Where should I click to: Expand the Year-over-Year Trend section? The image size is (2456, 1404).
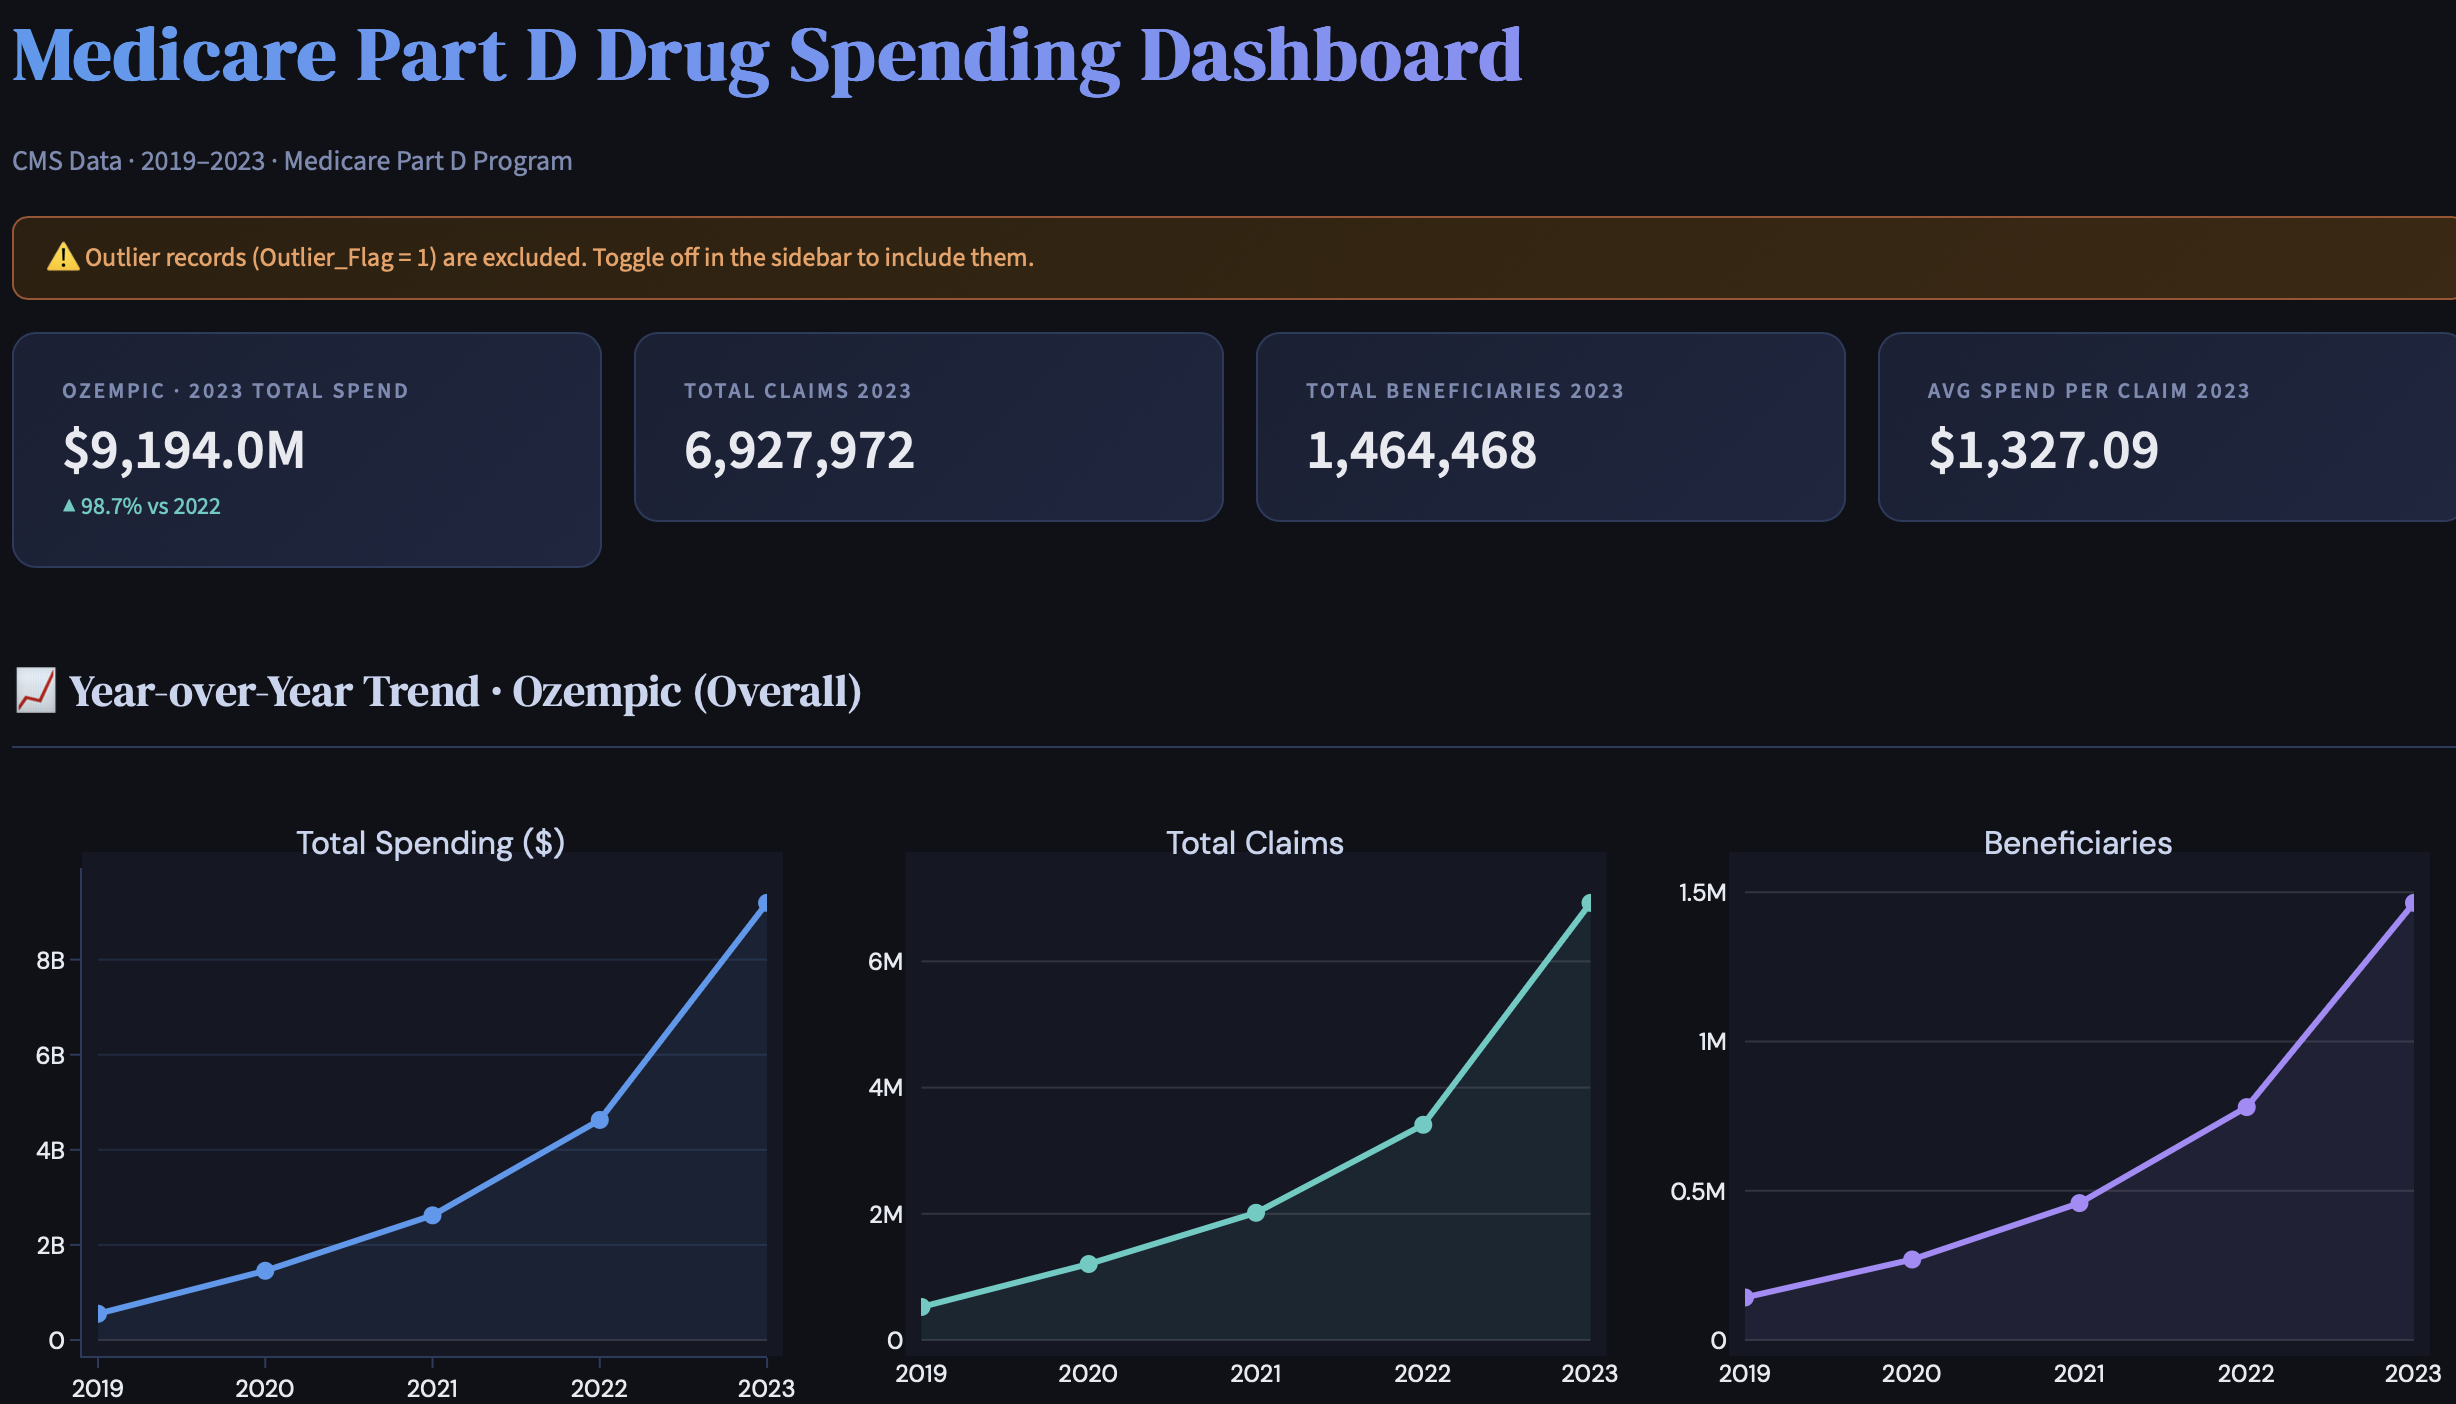tap(440, 690)
